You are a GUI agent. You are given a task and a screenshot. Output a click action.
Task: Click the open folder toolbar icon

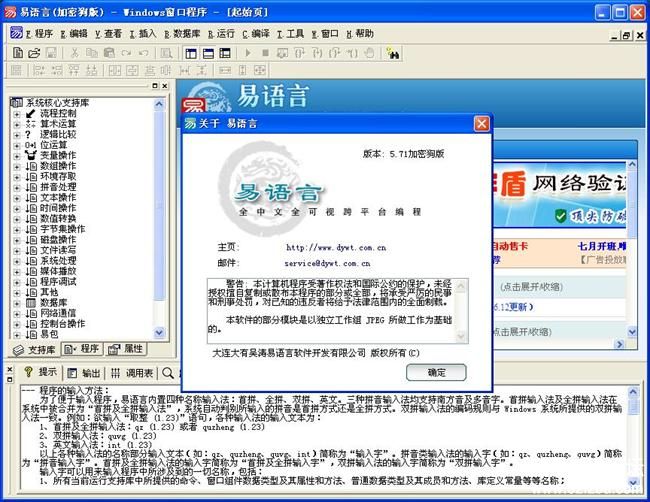tap(34, 53)
